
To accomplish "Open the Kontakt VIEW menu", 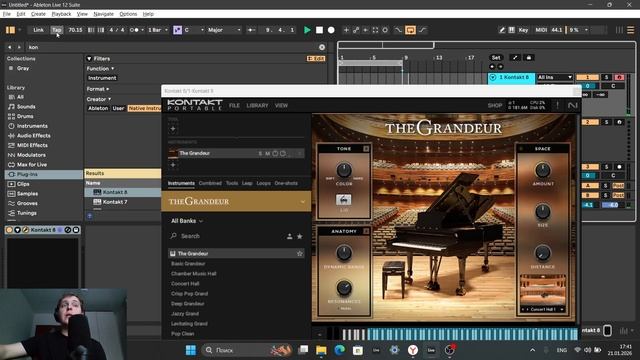I will pyautogui.click(x=281, y=105).
